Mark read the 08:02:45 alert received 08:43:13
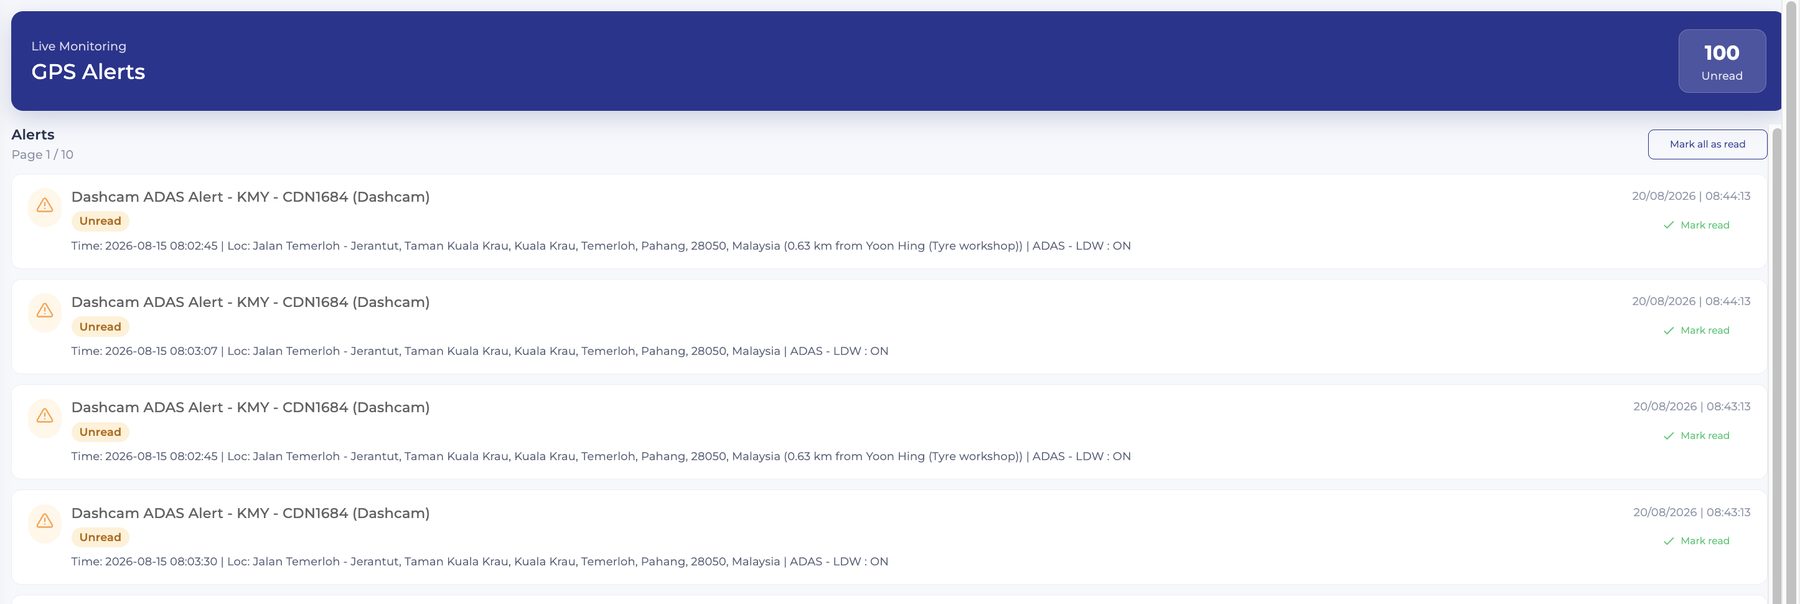Screen dimensions: 1800x604 pos(1696,436)
